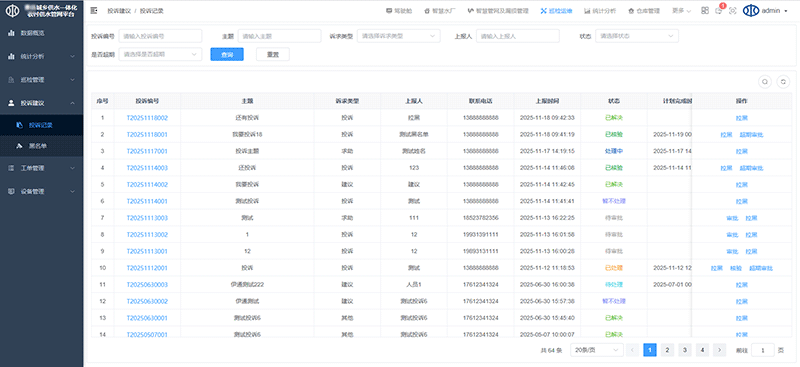Click the 驾驶舱 monitor icon in top navigation

pos(389,11)
